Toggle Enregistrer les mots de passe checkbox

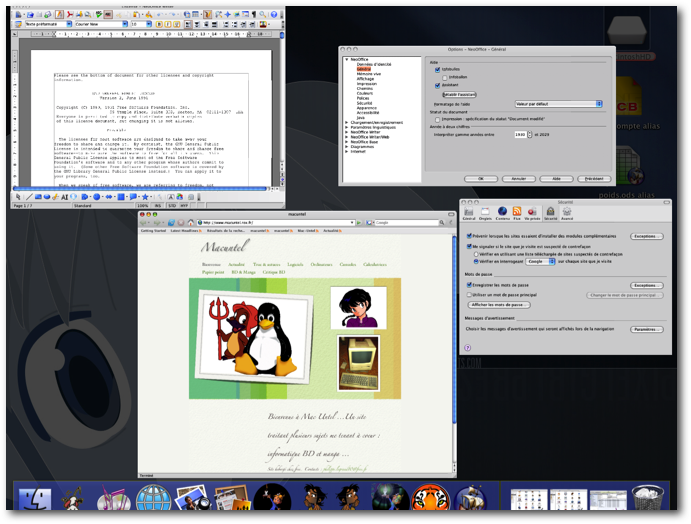(x=469, y=285)
